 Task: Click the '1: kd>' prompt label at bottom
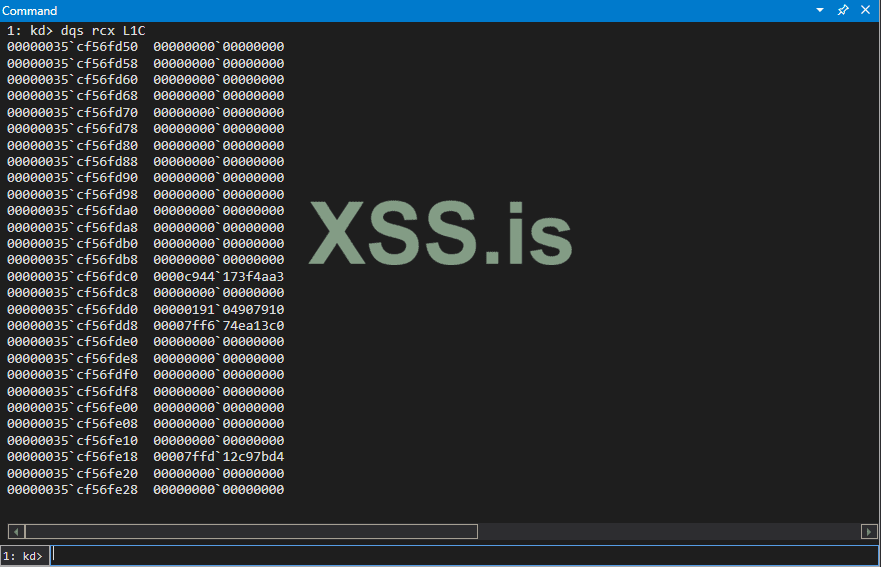[23, 556]
